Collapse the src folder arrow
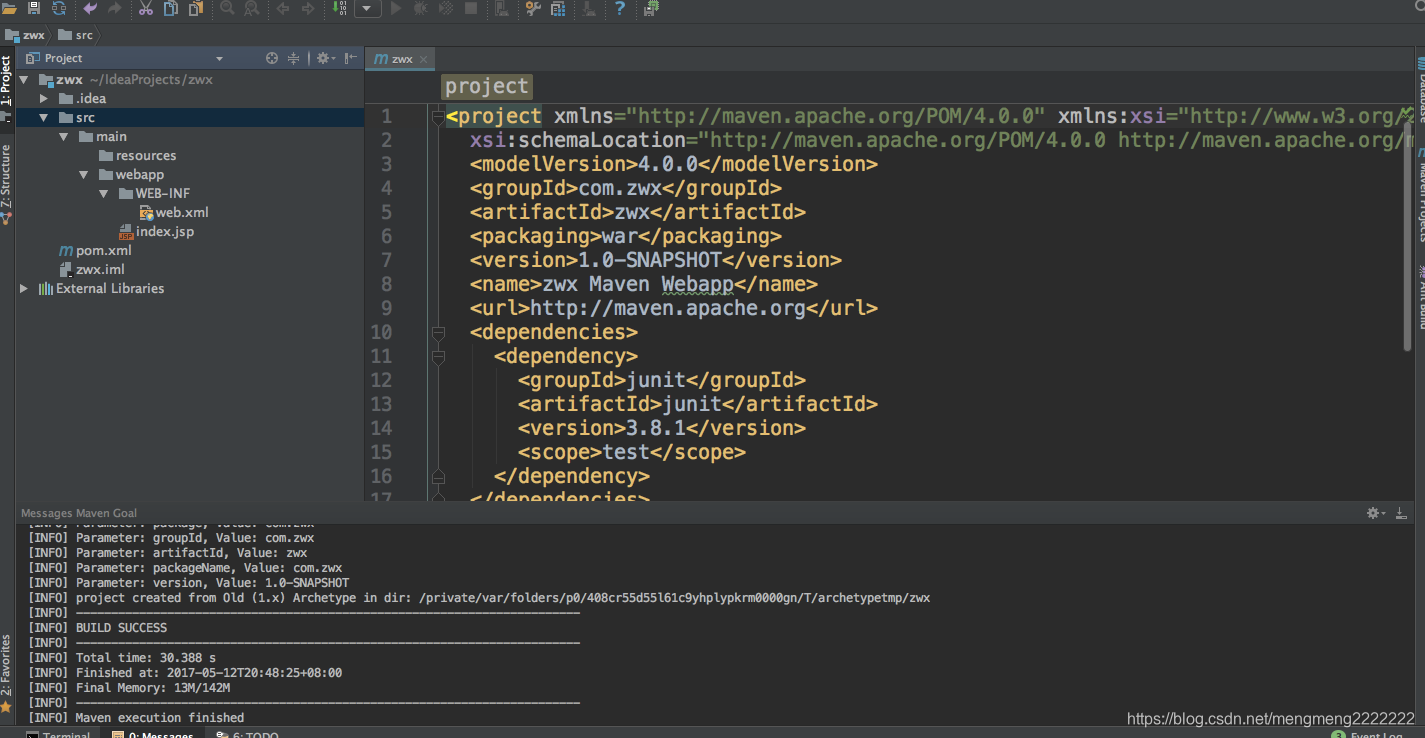 click(x=44, y=117)
